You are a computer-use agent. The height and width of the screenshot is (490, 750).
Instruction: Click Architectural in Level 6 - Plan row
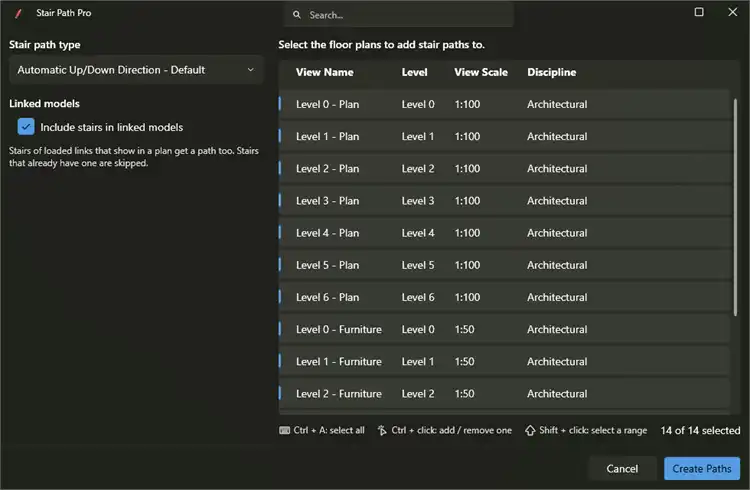click(557, 297)
